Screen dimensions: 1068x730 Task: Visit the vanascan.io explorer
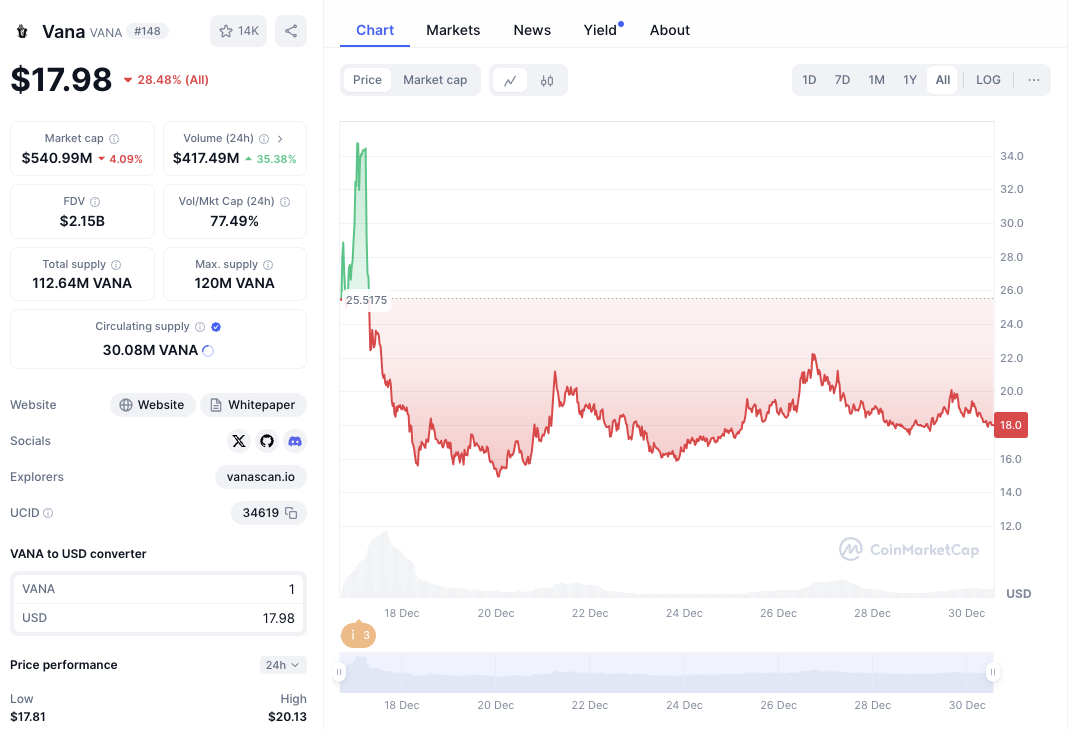click(261, 477)
